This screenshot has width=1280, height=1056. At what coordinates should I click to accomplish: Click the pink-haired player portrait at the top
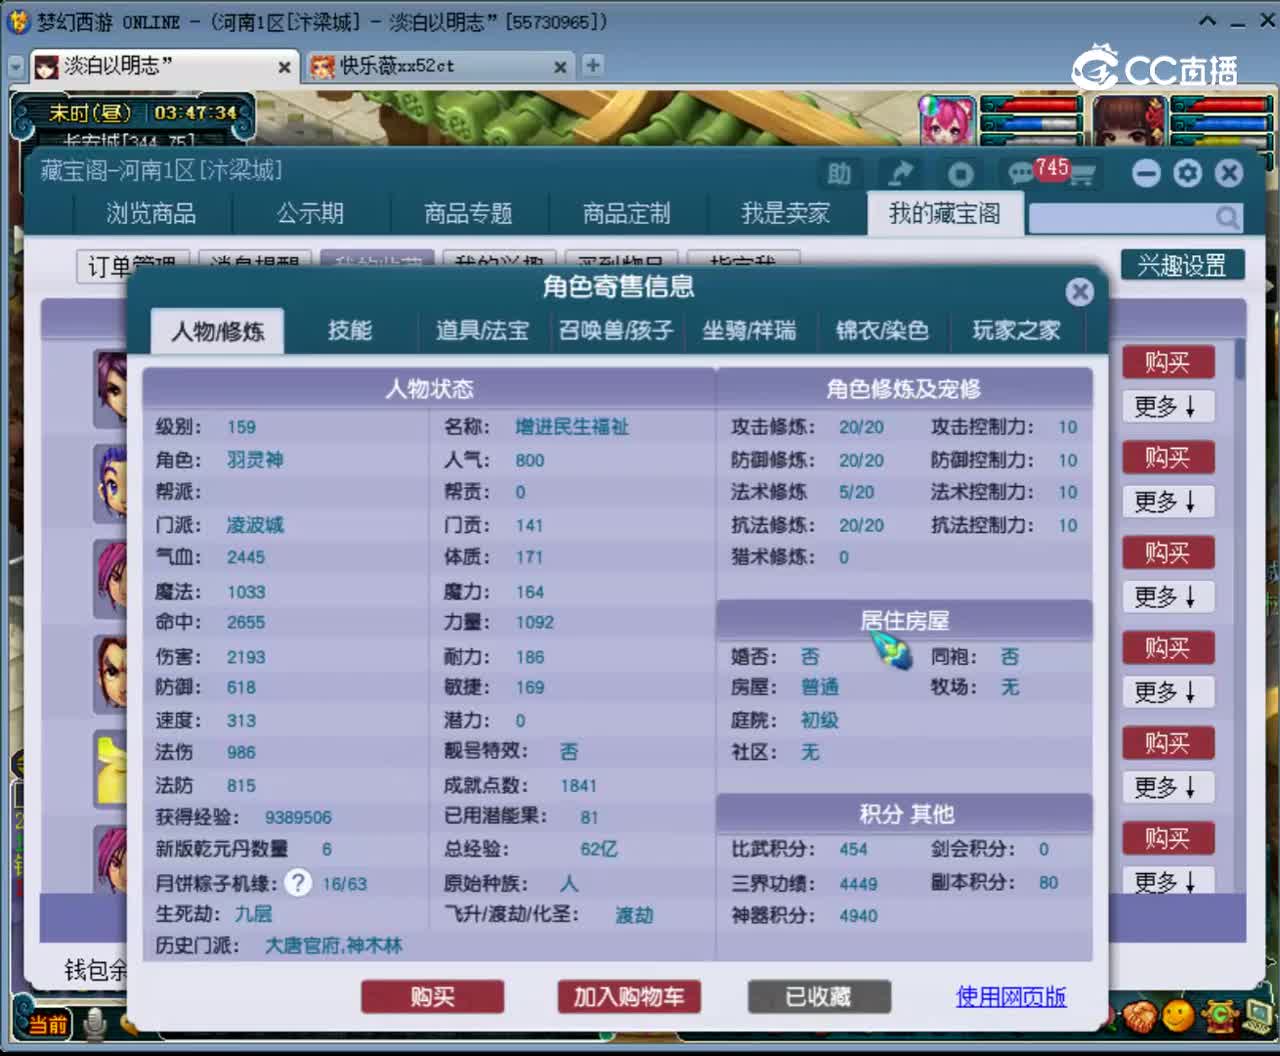coord(946,121)
